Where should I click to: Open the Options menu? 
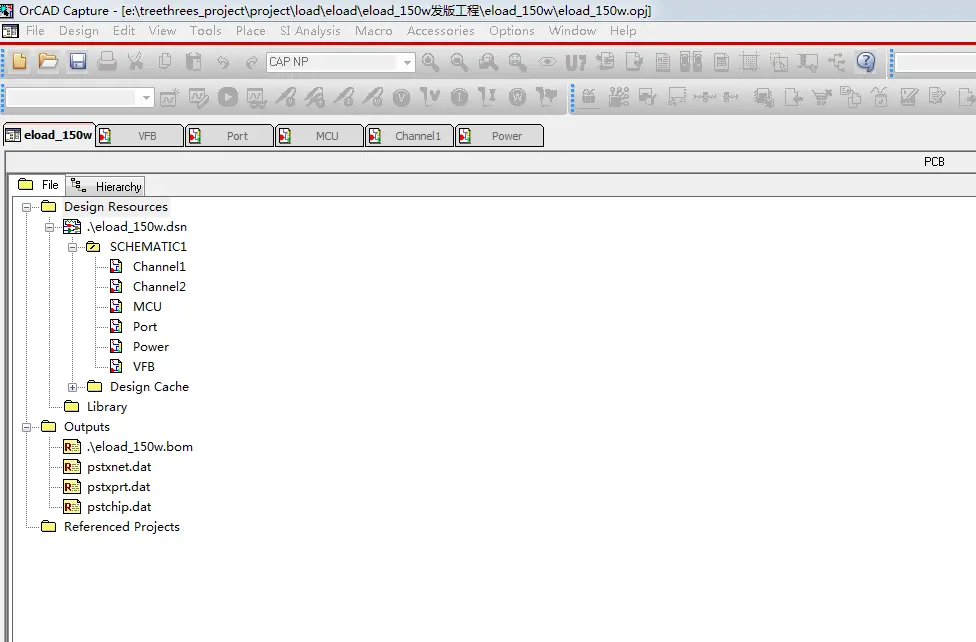[512, 31]
